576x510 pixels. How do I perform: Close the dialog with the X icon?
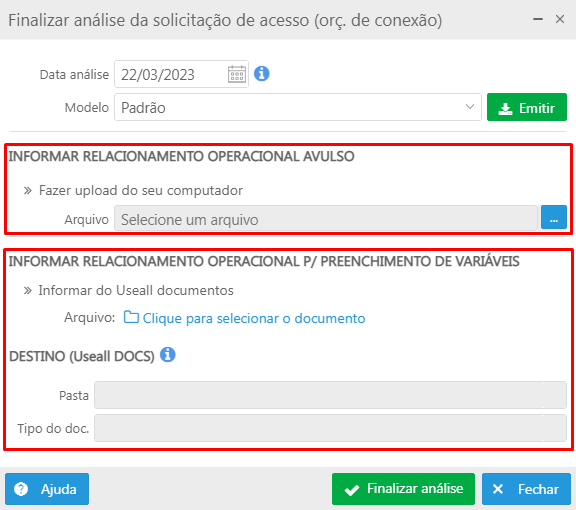pyautogui.click(x=559, y=19)
